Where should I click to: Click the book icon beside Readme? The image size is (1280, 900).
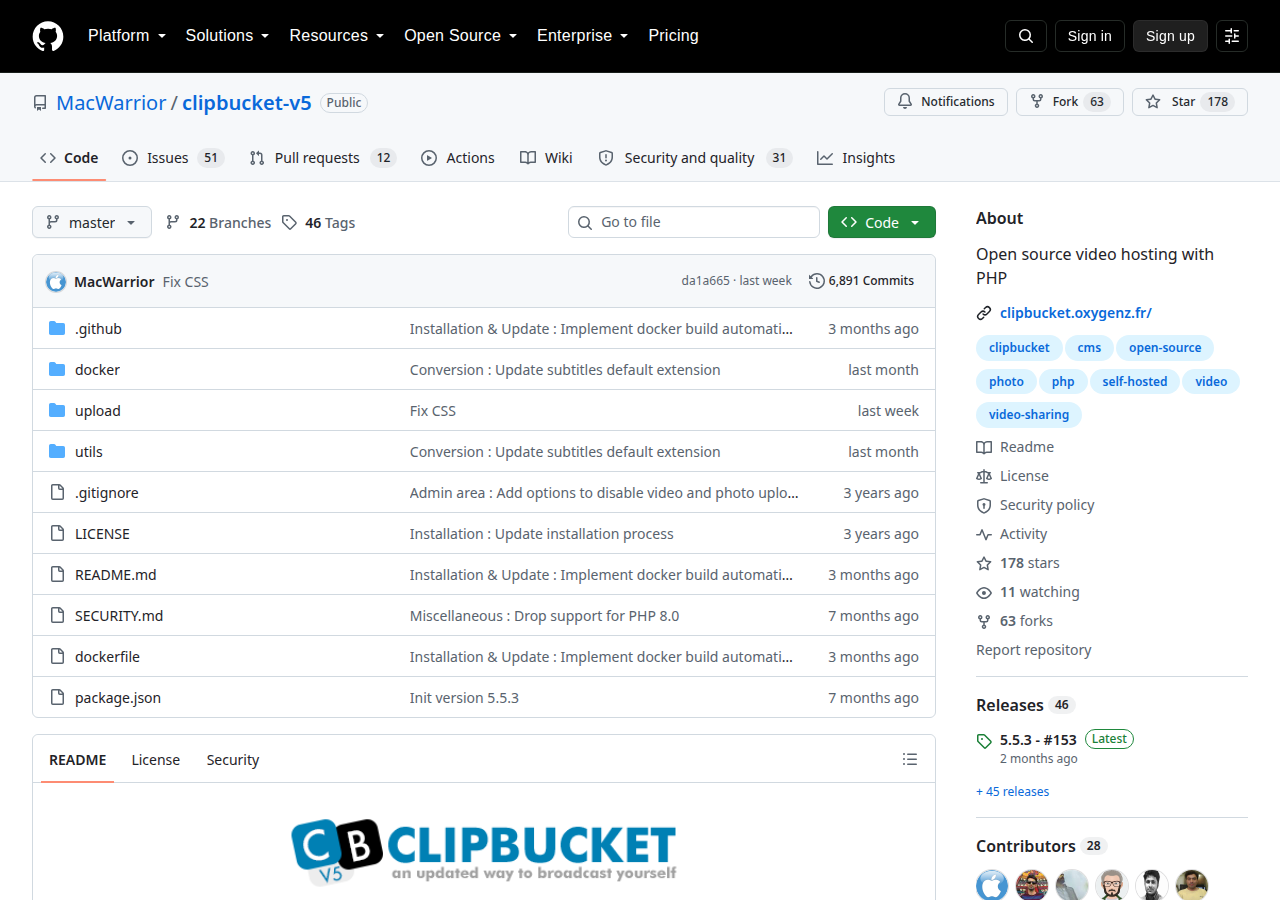pos(984,448)
